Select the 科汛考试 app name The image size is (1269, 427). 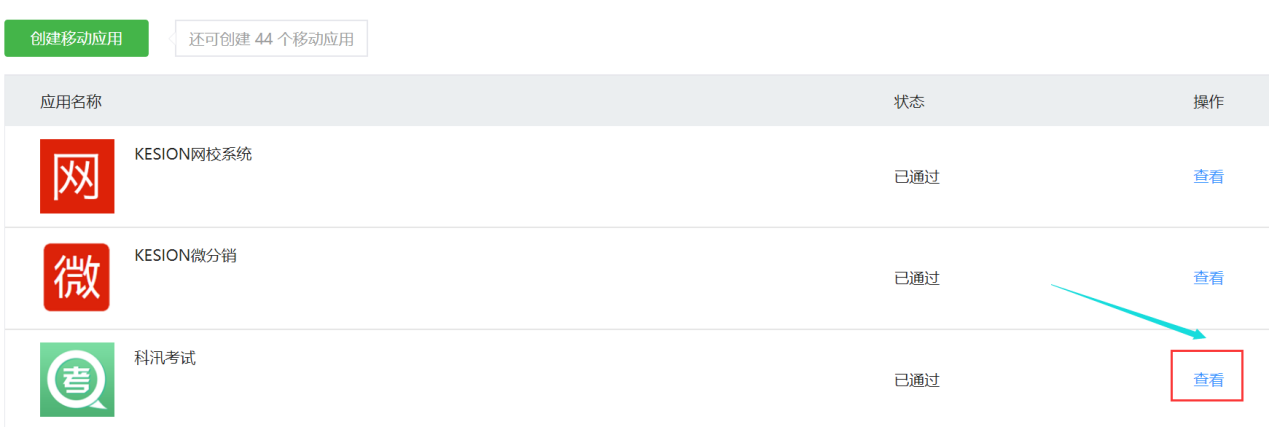(x=165, y=357)
